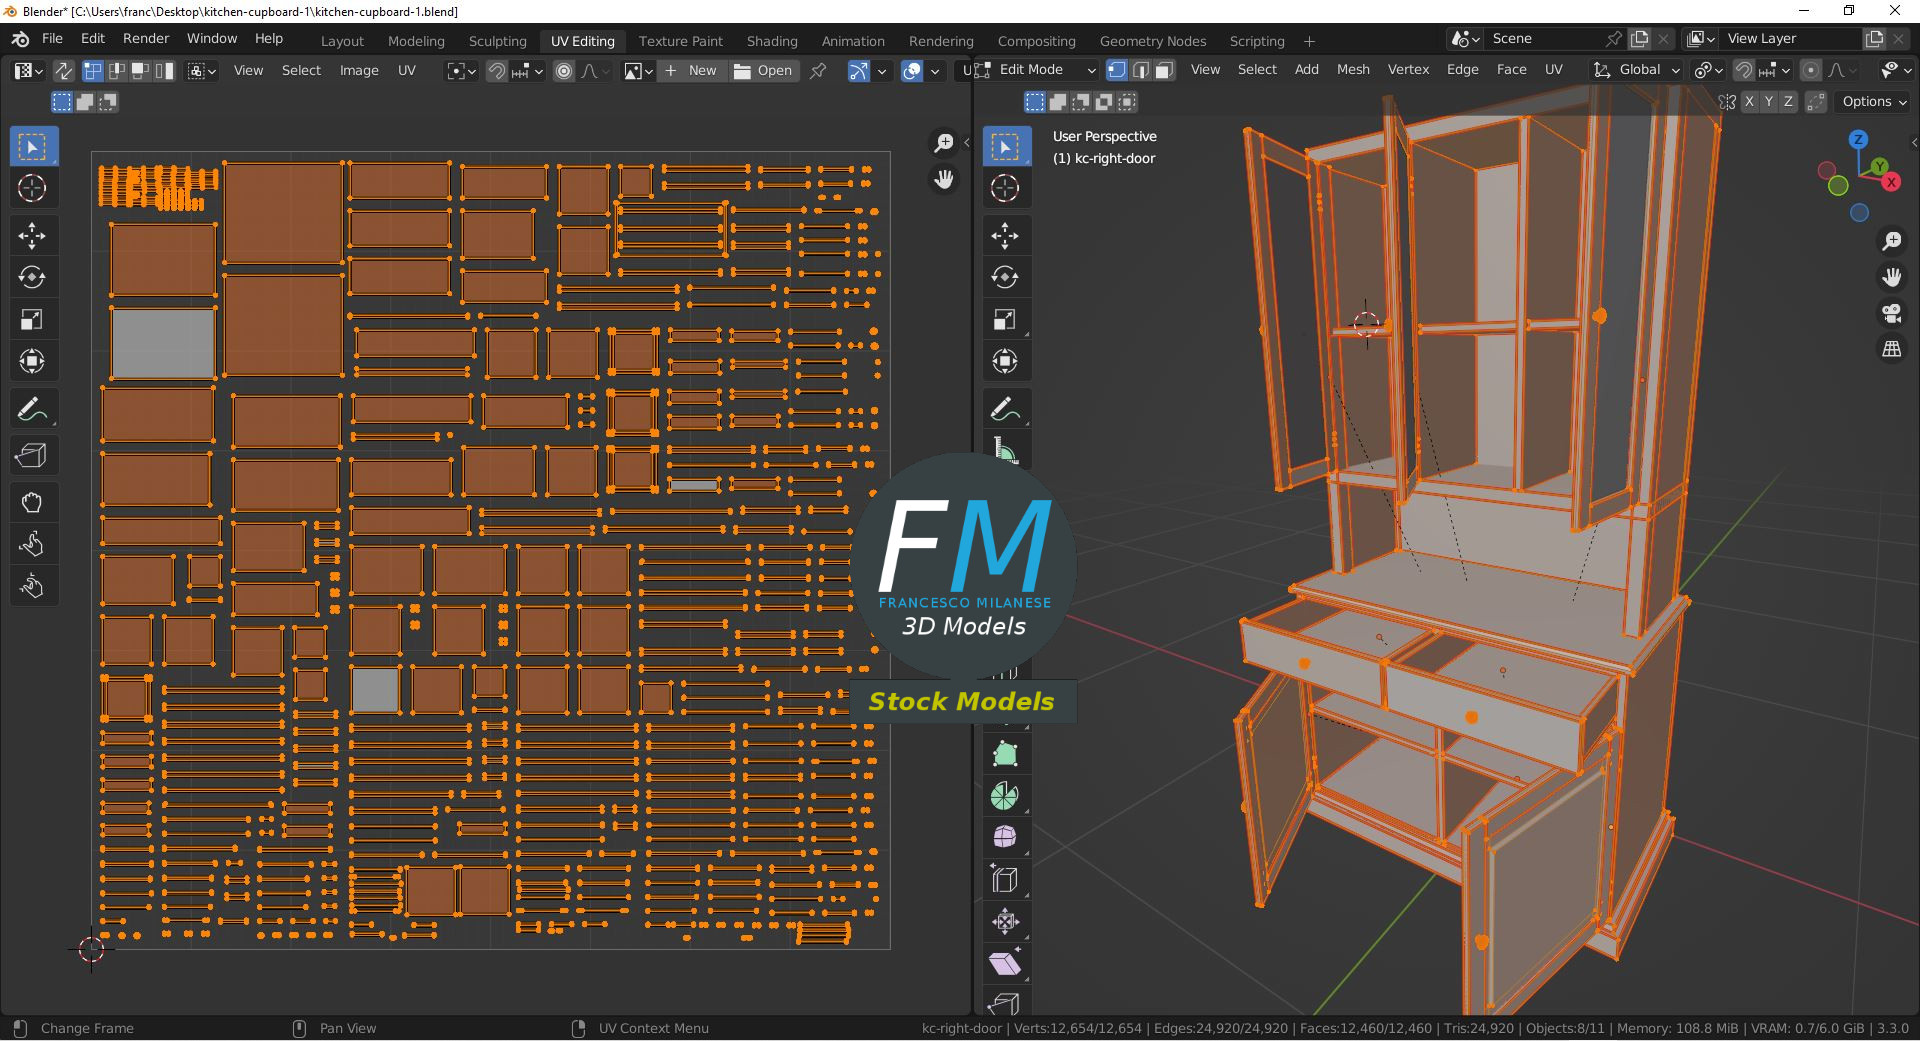Open the Mesh menu in 3D viewport
This screenshot has width=1920, height=1041.
point(1353,70)
